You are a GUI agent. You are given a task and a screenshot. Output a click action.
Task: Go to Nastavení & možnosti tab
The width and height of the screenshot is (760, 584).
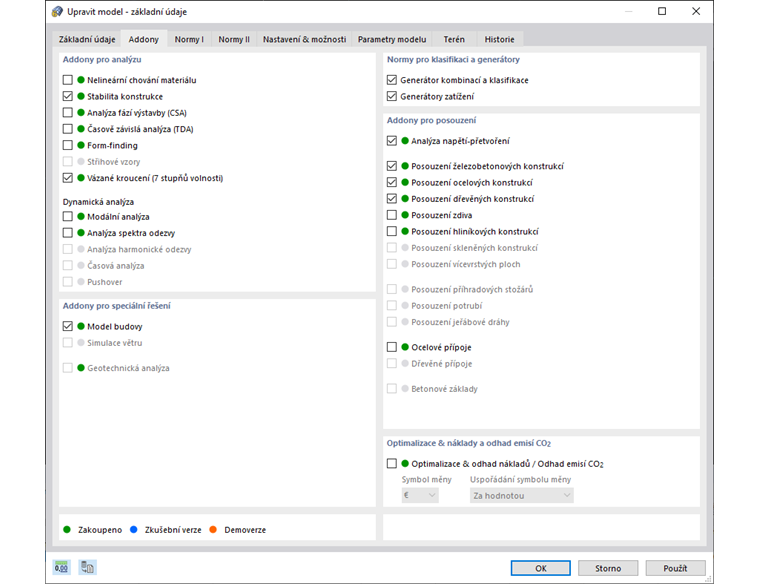pyautogui.click(x=304, y=39)
